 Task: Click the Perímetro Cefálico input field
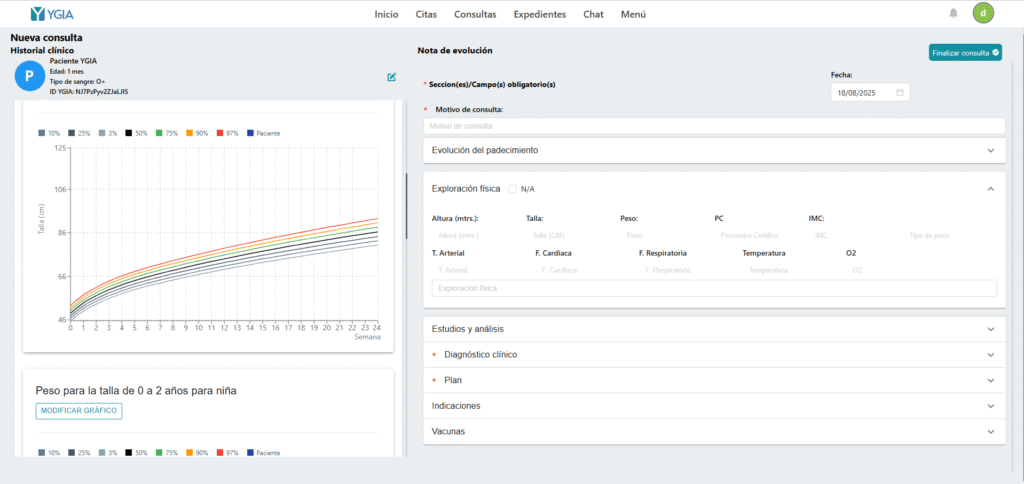758,236
